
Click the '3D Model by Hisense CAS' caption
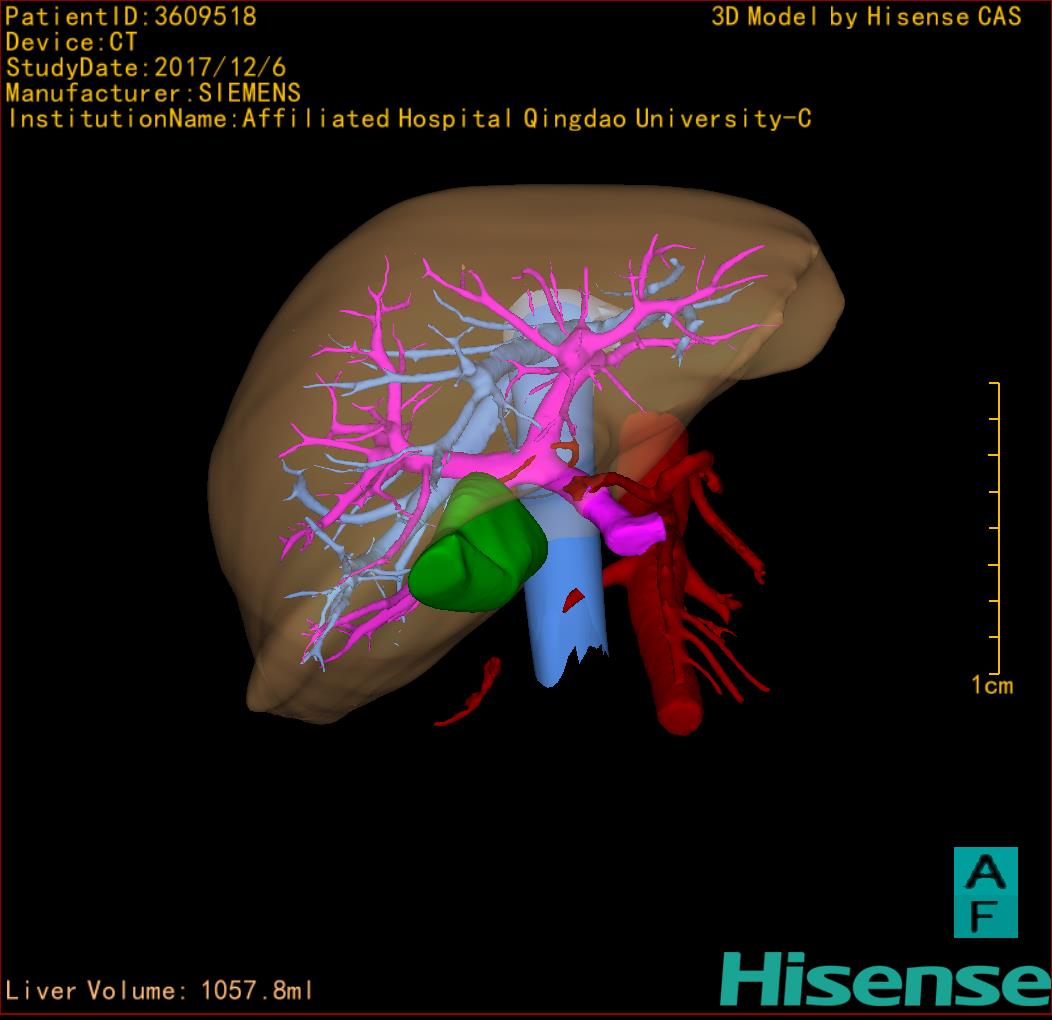(866, 17)
